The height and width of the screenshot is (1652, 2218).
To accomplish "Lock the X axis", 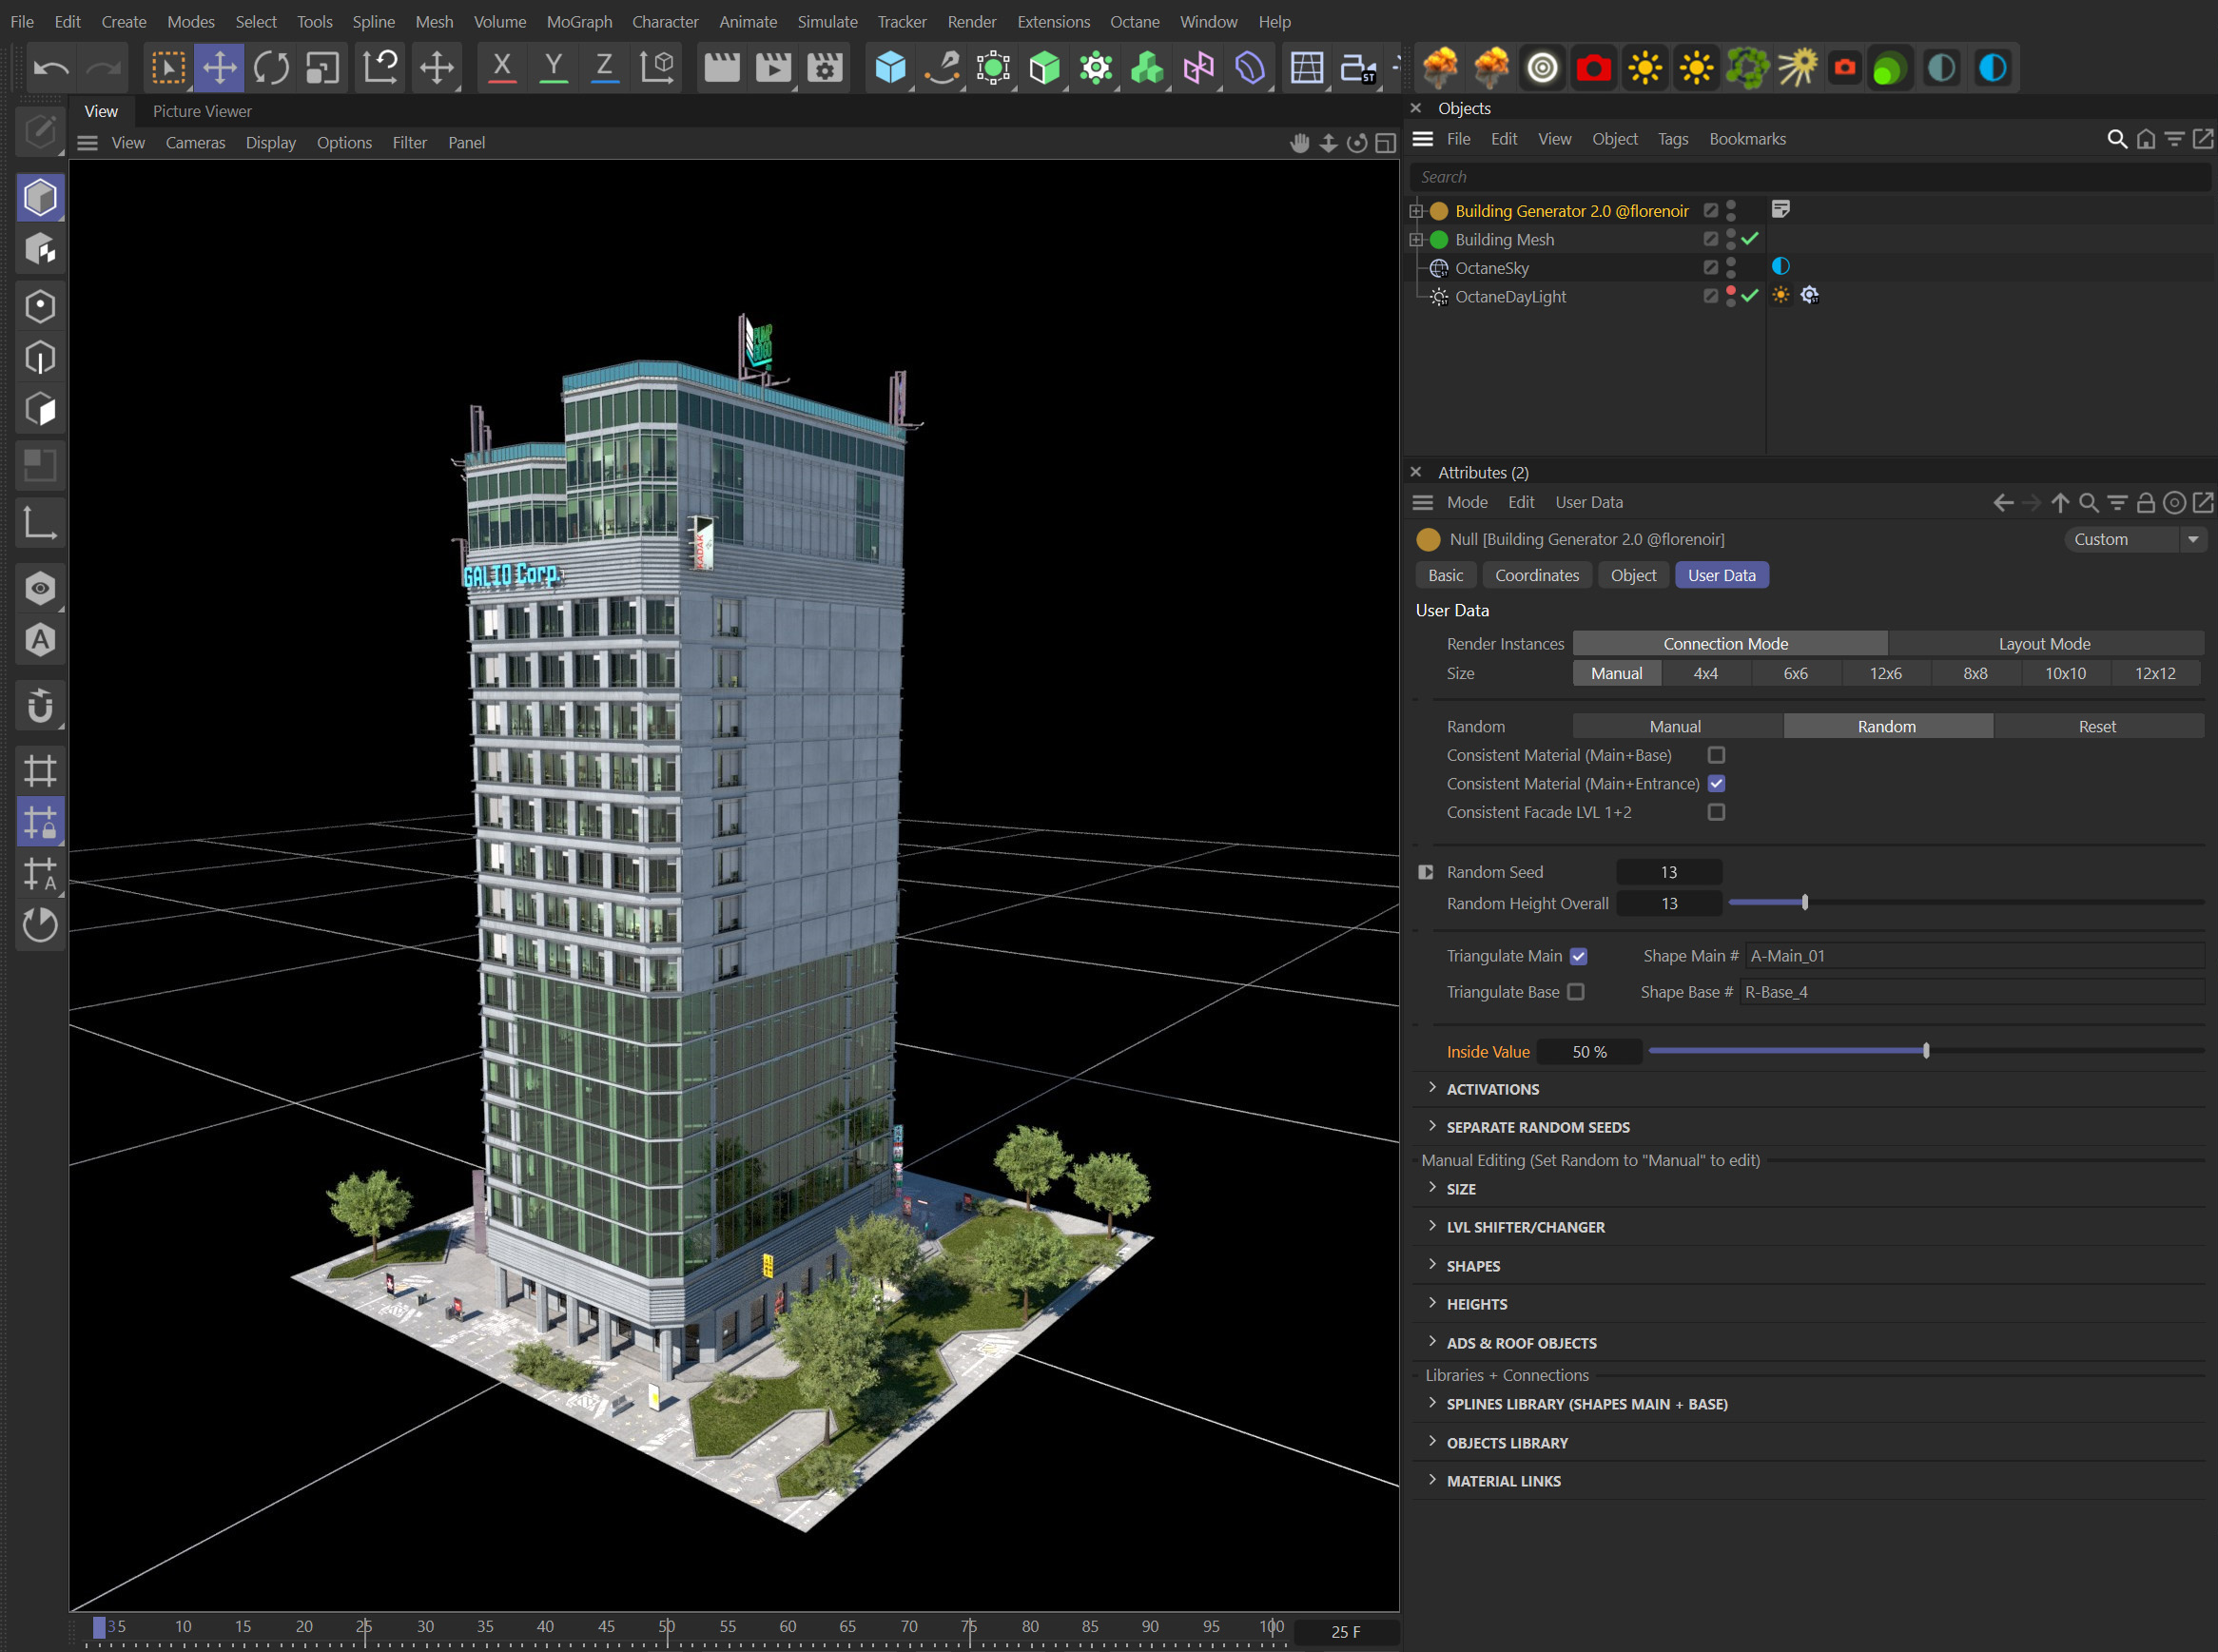I will pyautogui.click(x=501, y=67).
